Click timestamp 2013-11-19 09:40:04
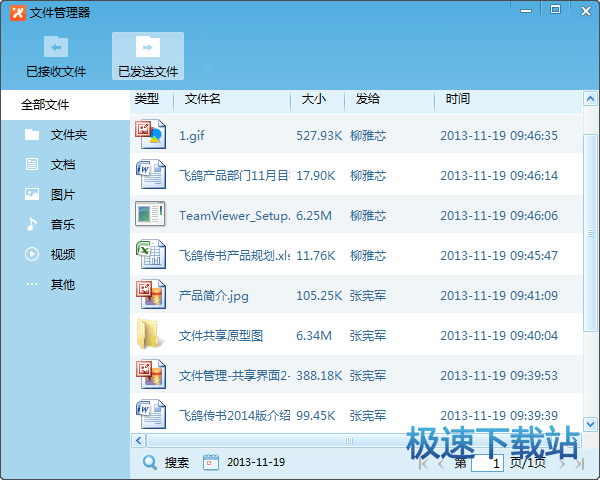 click(499, 336)
